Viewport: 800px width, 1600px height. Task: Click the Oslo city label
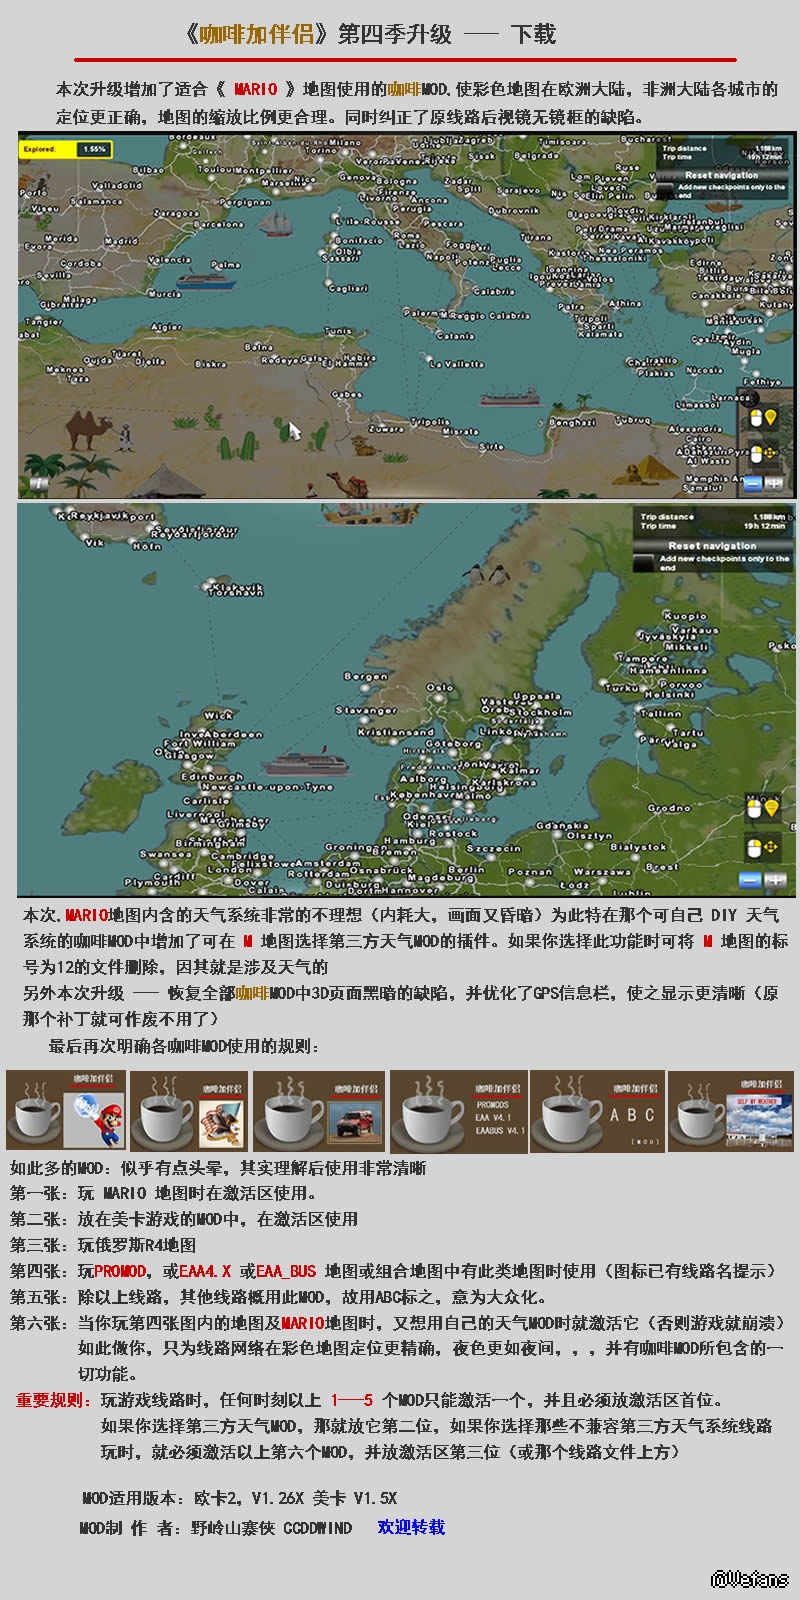[440, 688]
